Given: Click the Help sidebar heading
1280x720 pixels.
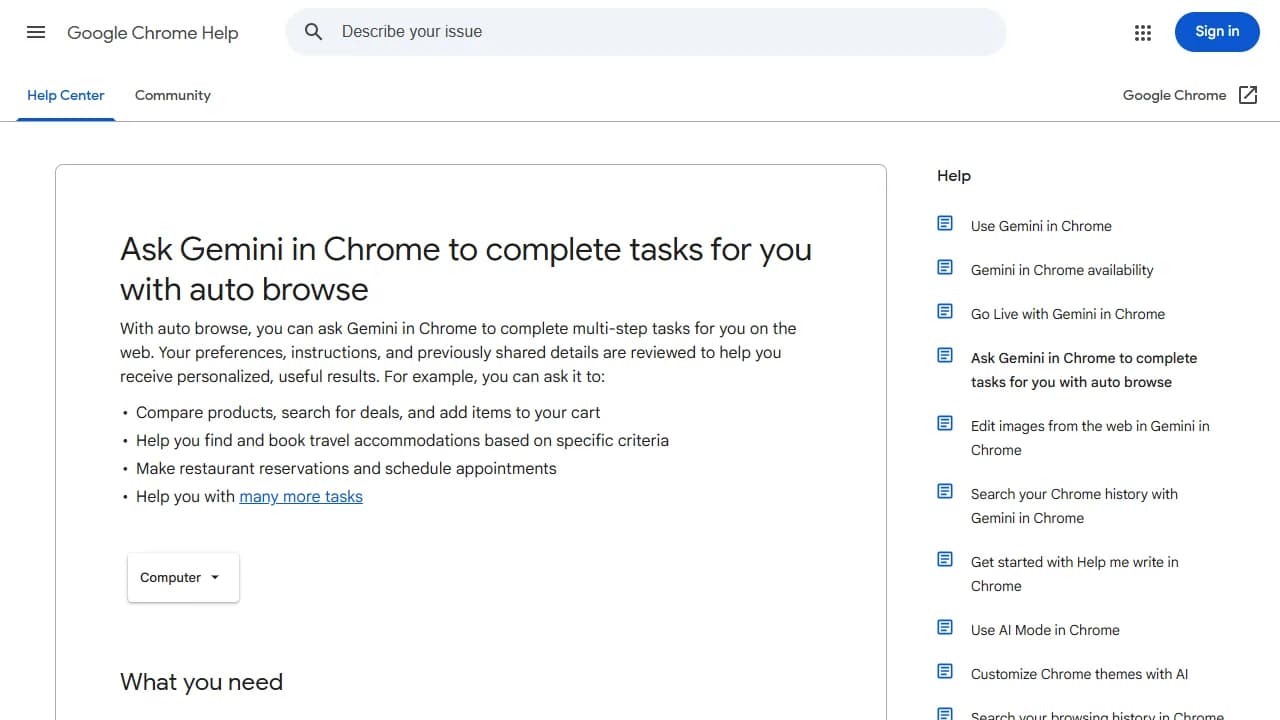Looking at the screenshot, I should click(954, 176).
